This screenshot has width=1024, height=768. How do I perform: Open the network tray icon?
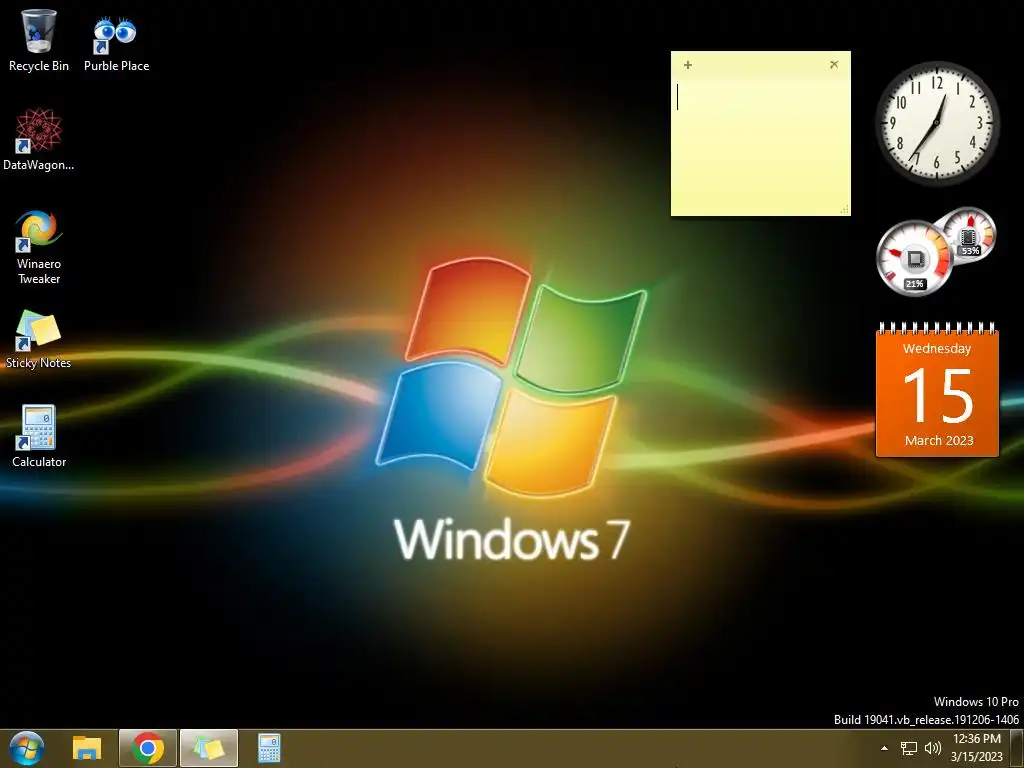[908, 748]
